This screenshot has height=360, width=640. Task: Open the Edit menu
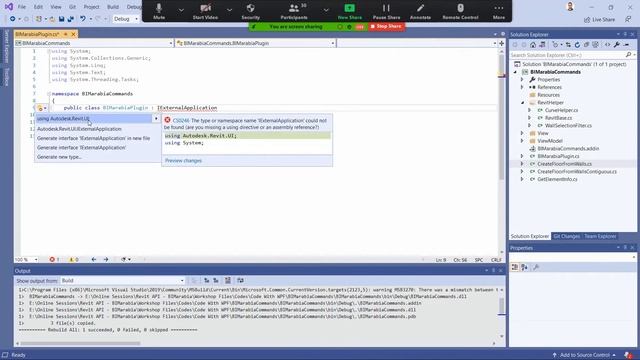pyautogui.click(x=38, y=7)
